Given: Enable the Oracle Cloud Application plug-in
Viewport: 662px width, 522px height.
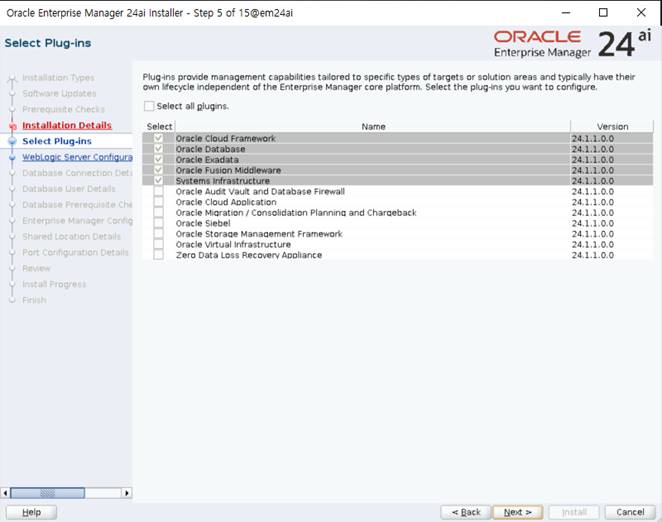Looking at the screenshot, I should point(158,202).
